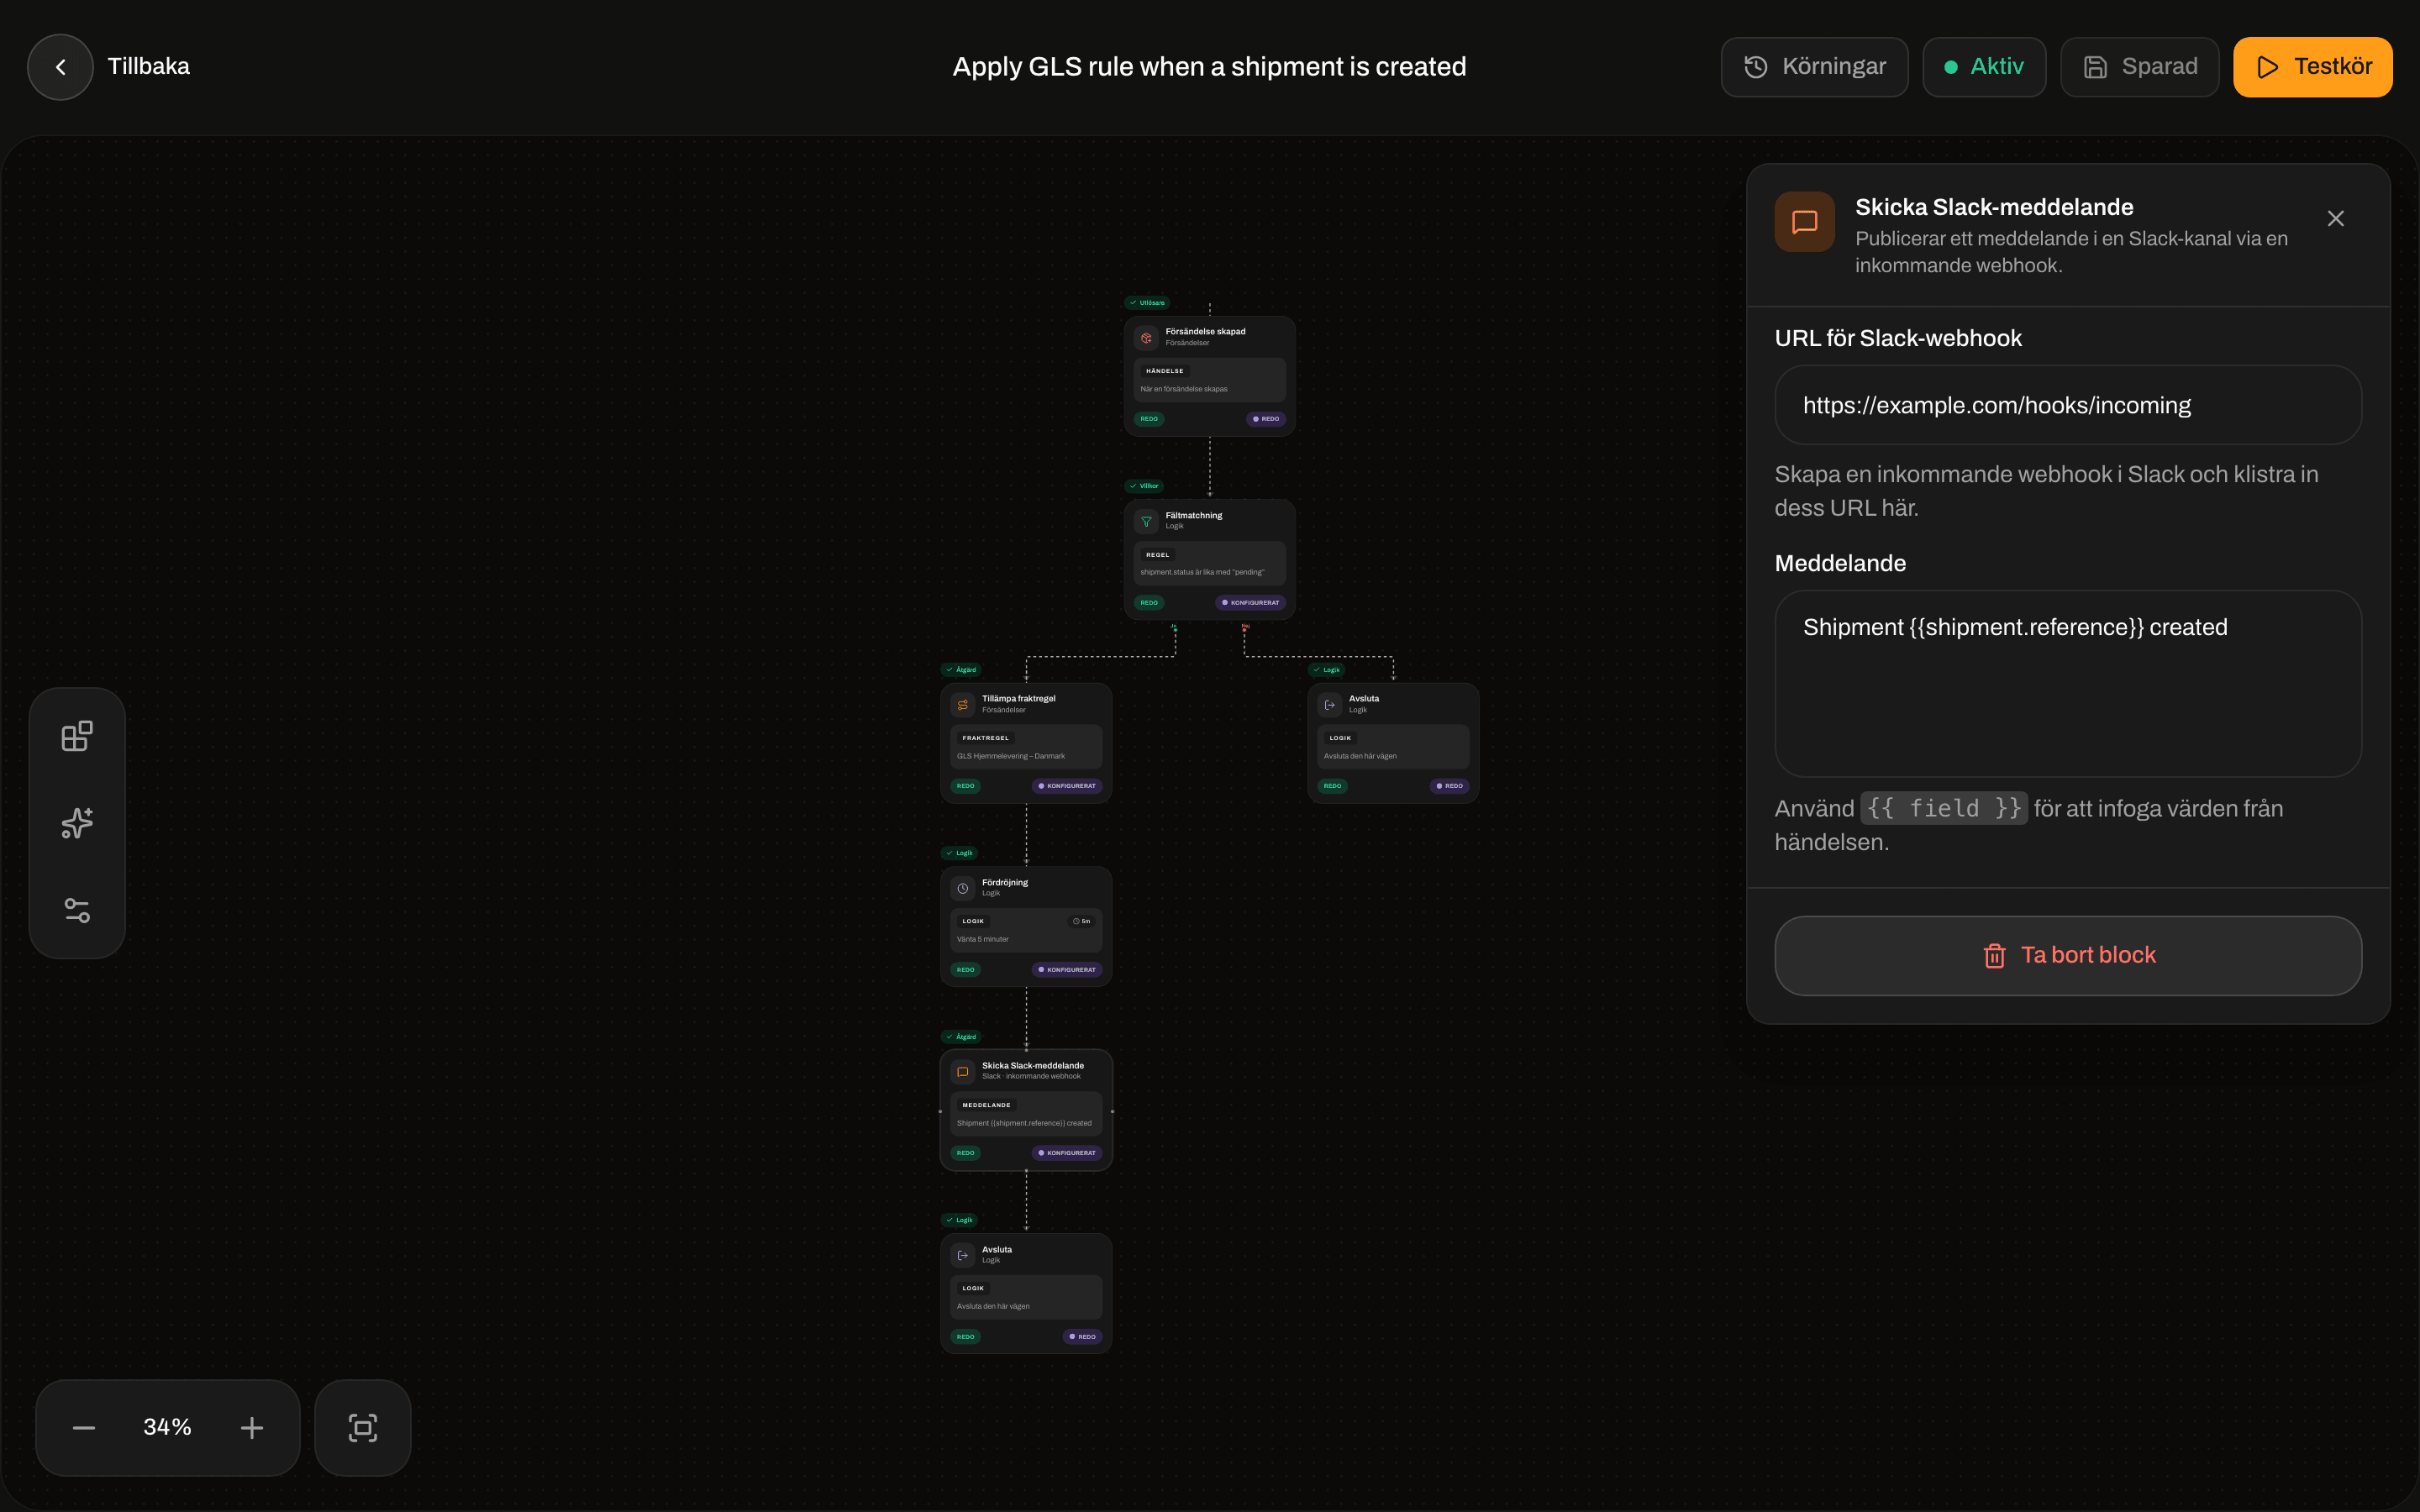Select the Försändelse skapad trigger node
The width and height of the screenshot is (2420, 1512).
[1209, 376]
